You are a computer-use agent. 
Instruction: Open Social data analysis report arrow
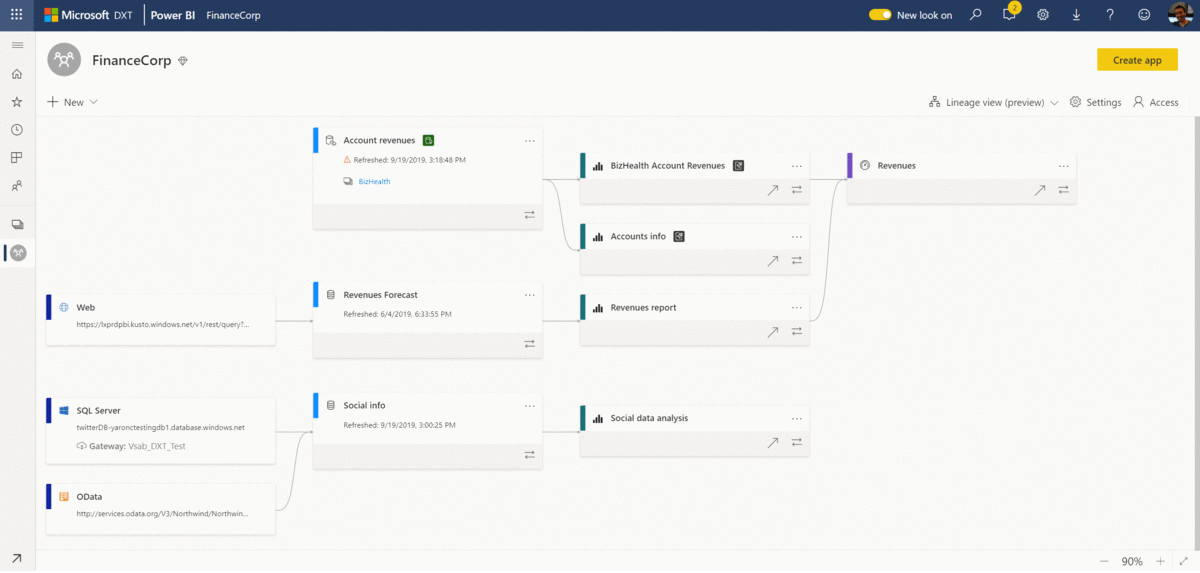pos(772,442)
